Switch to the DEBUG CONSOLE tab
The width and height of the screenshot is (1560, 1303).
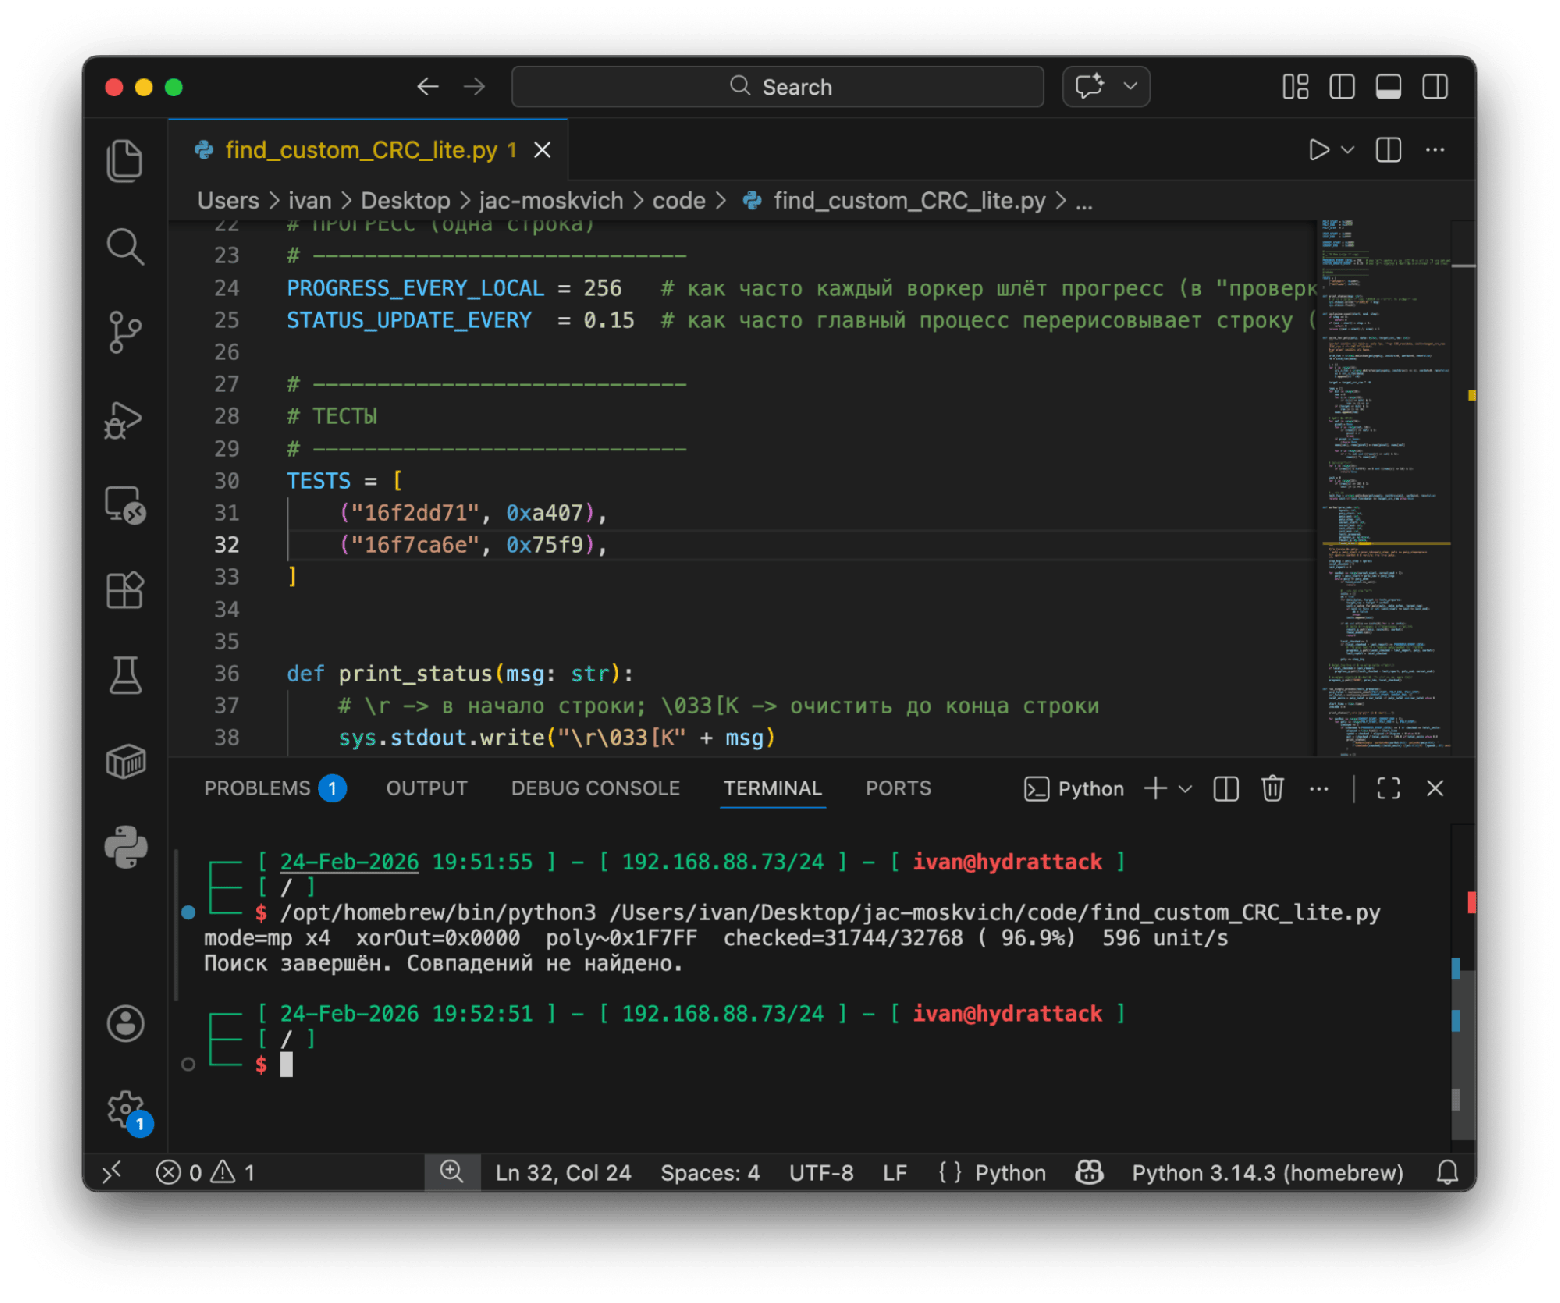[595, 789]
